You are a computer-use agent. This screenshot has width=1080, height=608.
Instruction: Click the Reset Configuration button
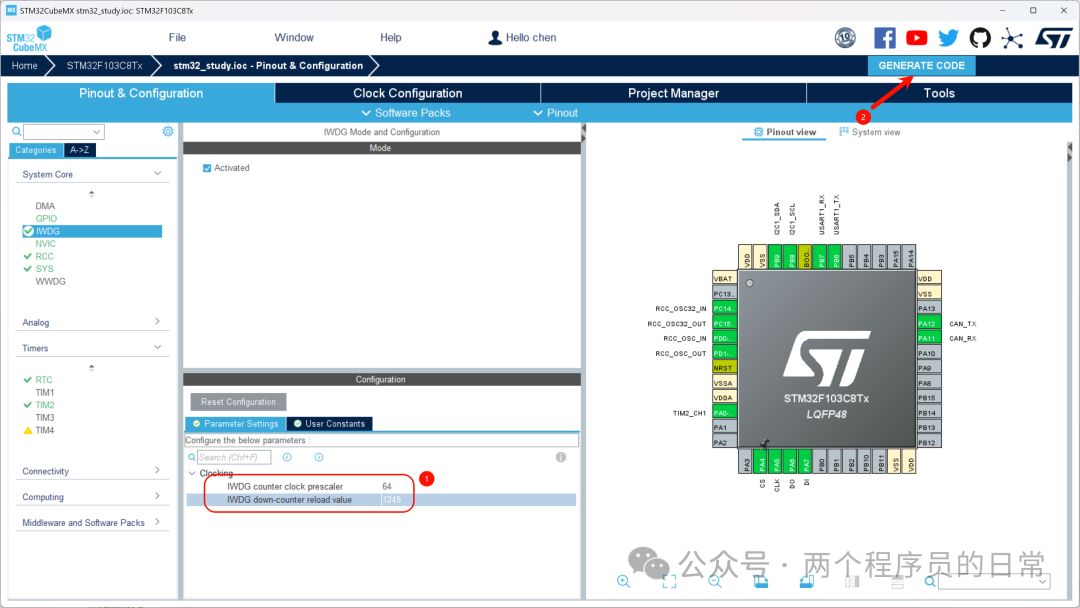(238, 401)
